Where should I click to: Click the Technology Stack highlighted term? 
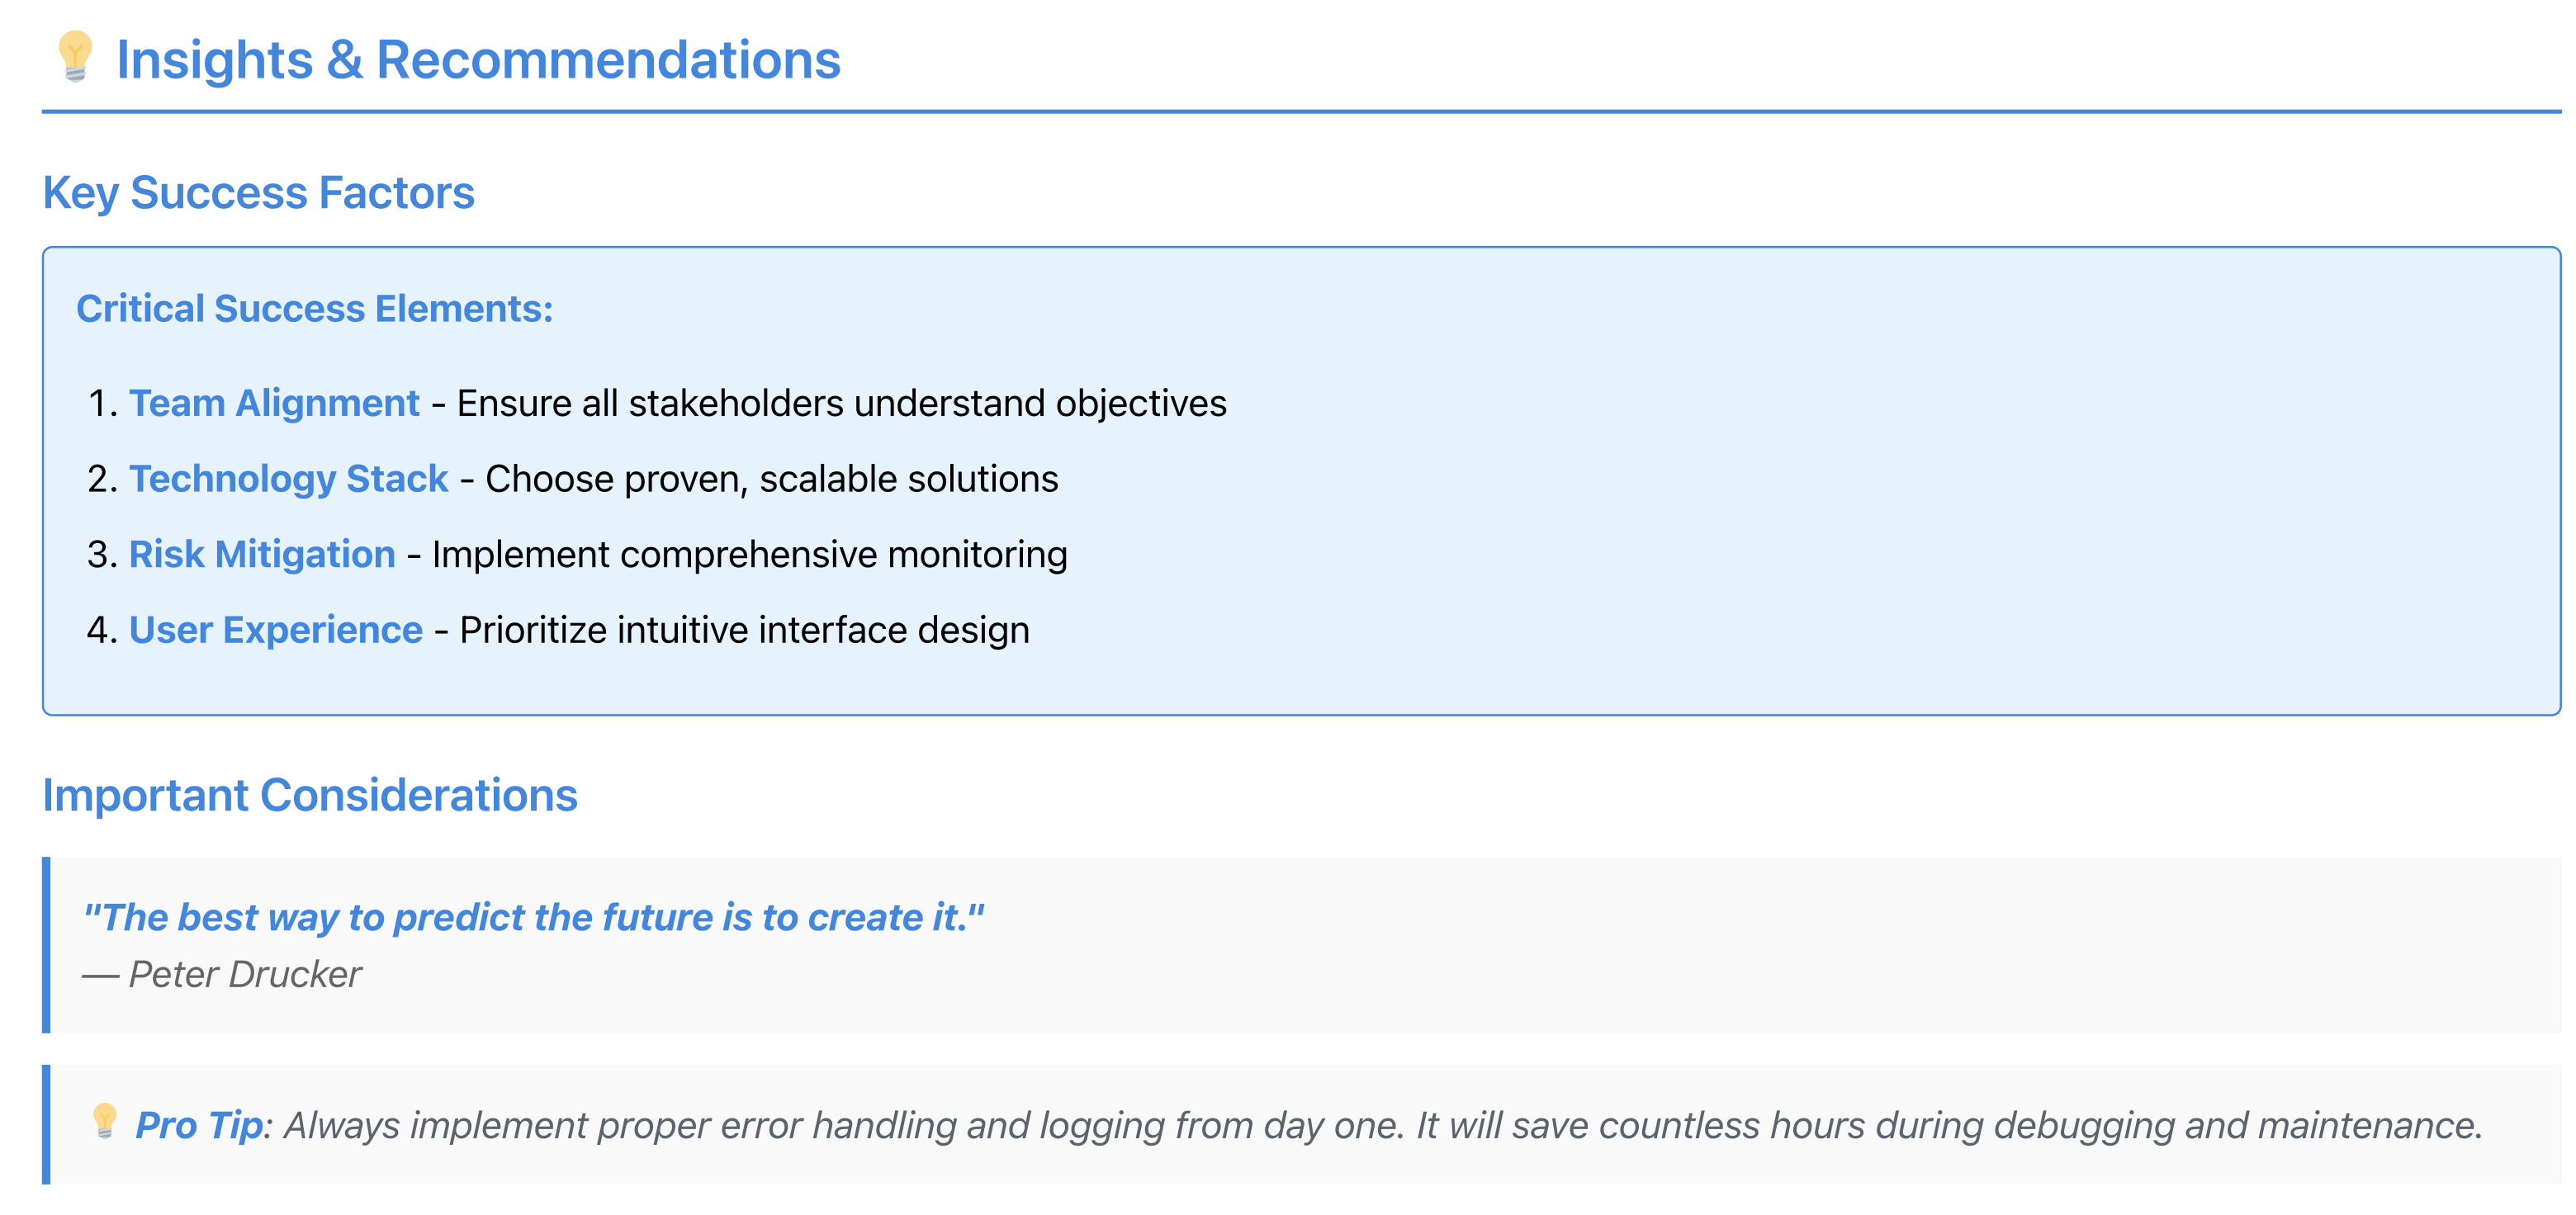[288, 479]
